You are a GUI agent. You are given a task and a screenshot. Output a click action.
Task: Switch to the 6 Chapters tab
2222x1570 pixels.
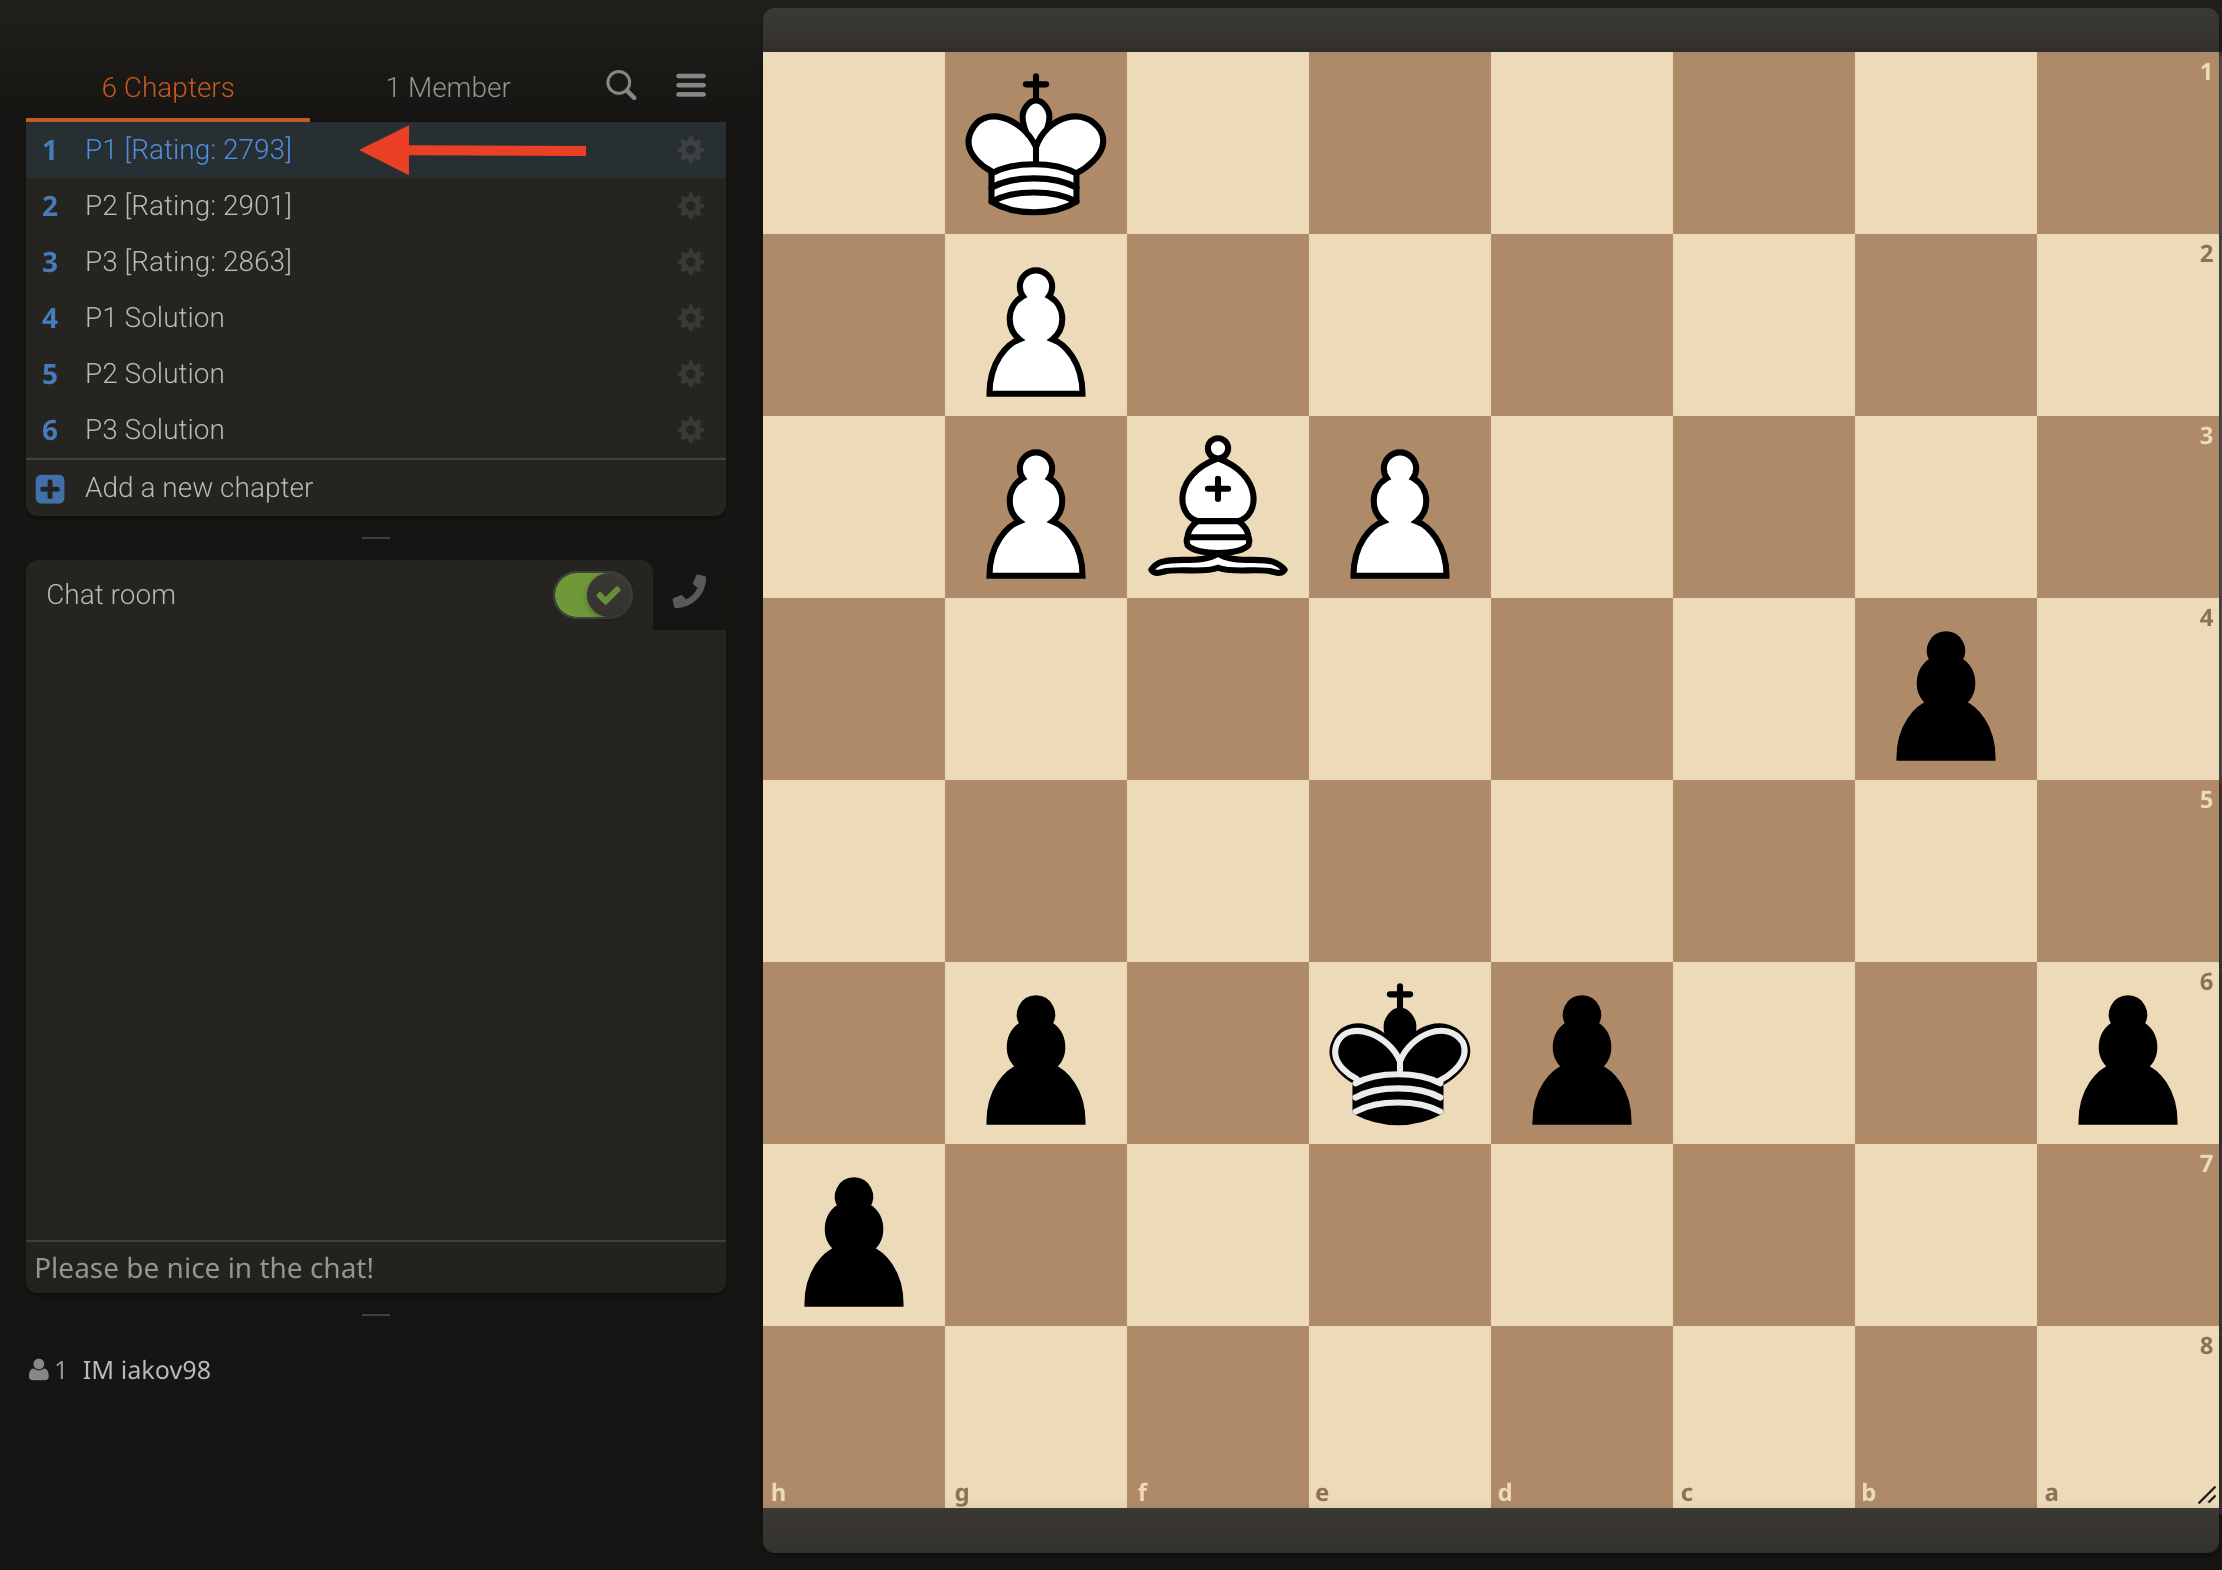pyautogui.click(x=168, y=88)
